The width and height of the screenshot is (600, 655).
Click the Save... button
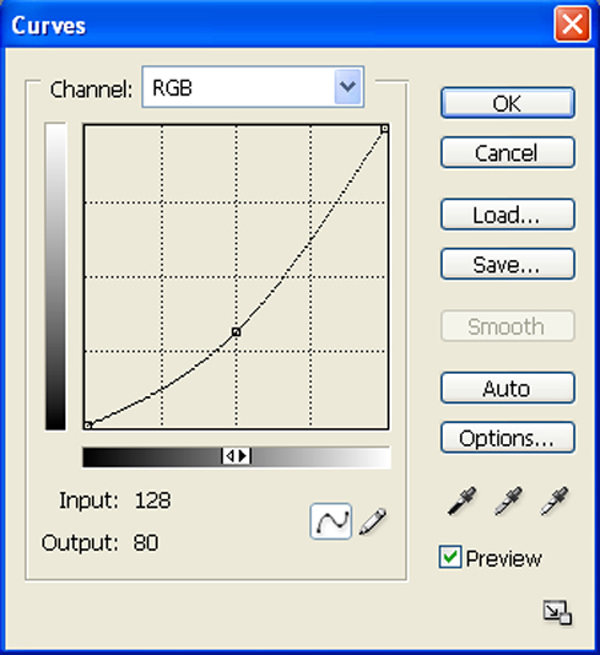tap(508, 264)
